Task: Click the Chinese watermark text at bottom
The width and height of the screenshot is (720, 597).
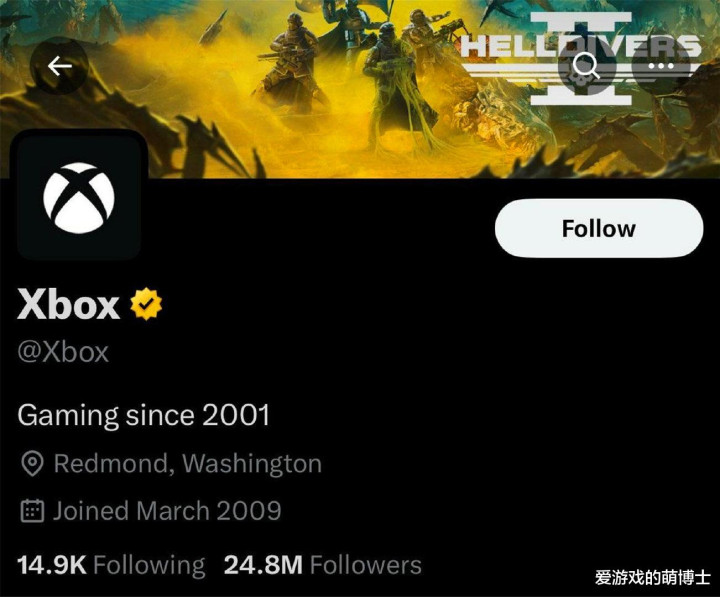Action: point(653,577)
